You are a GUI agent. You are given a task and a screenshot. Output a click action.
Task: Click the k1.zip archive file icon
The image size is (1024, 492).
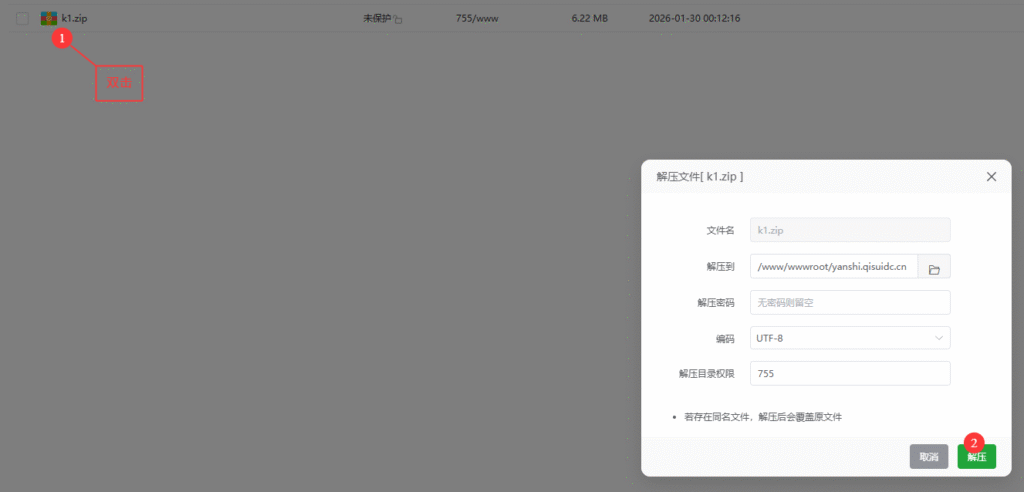point(49,18)
